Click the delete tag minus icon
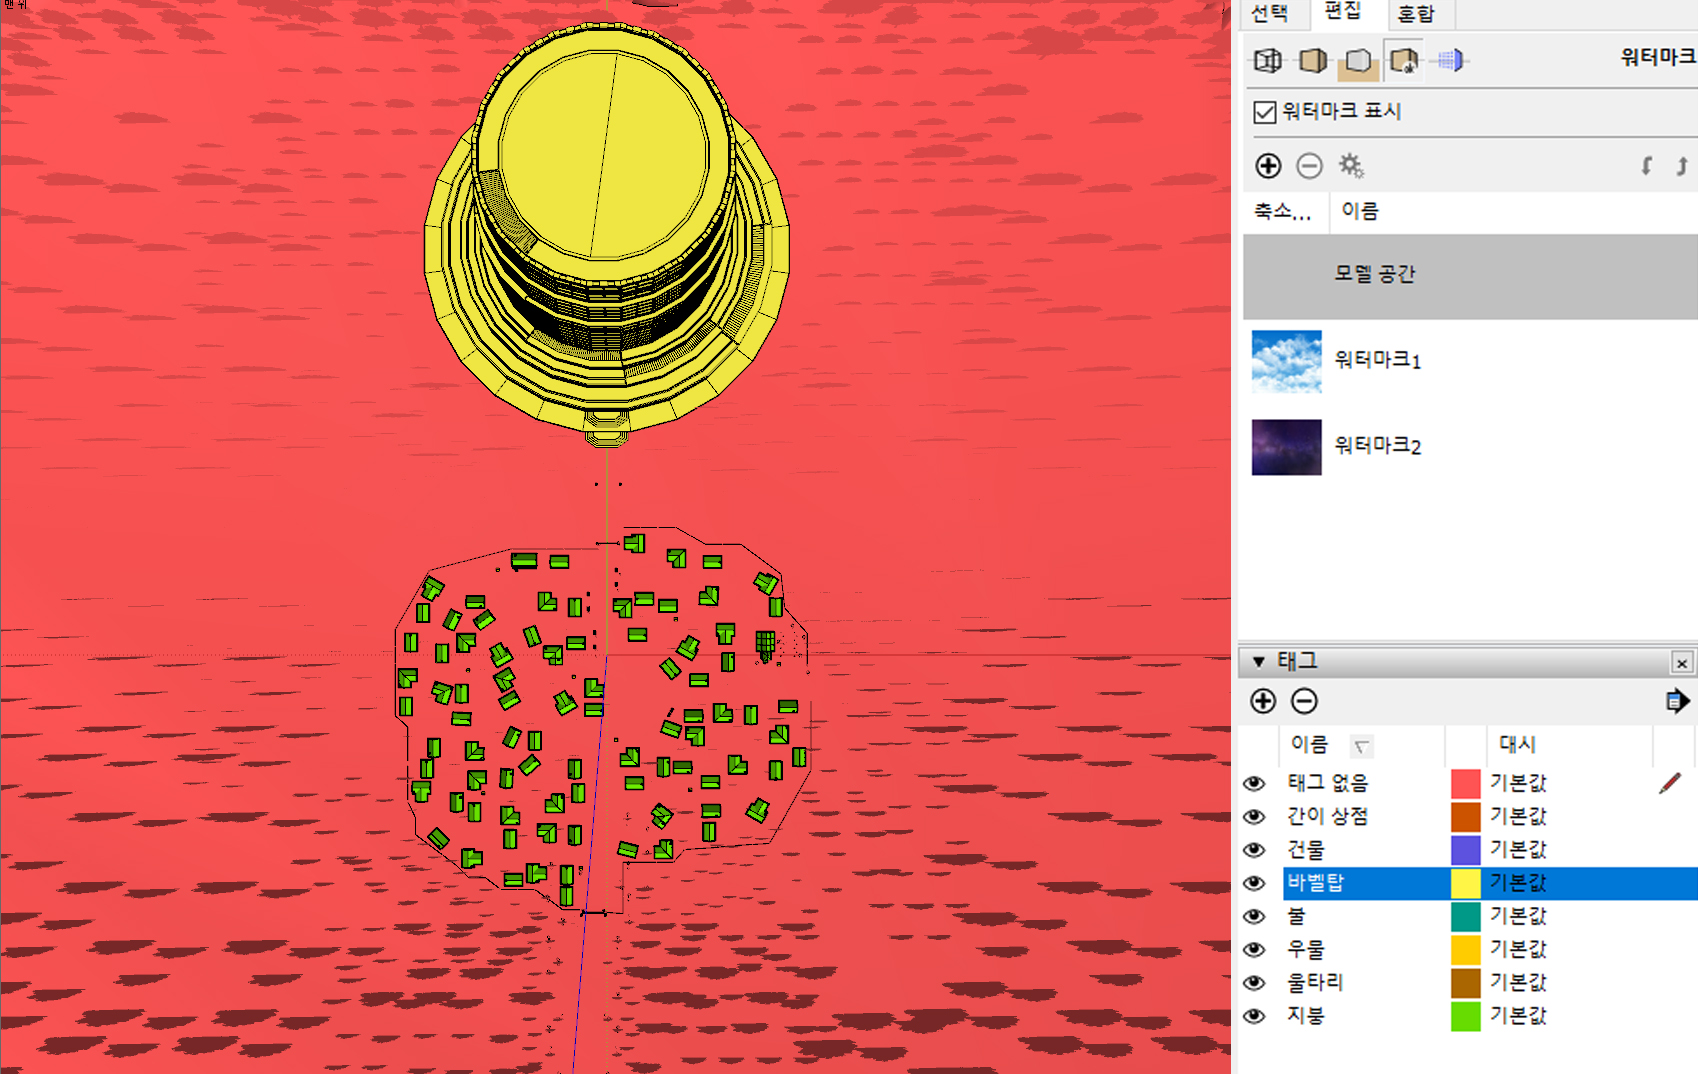Image resolution: width=1698 pixels, height=1074 pixels. [x=1304, y=701]
